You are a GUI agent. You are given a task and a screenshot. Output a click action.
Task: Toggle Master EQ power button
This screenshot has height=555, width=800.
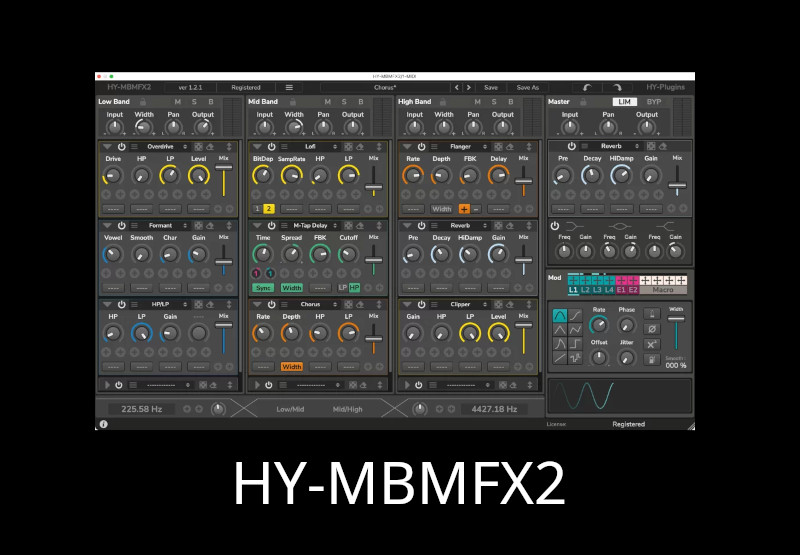pyautogui.click(x=555, y=225)
